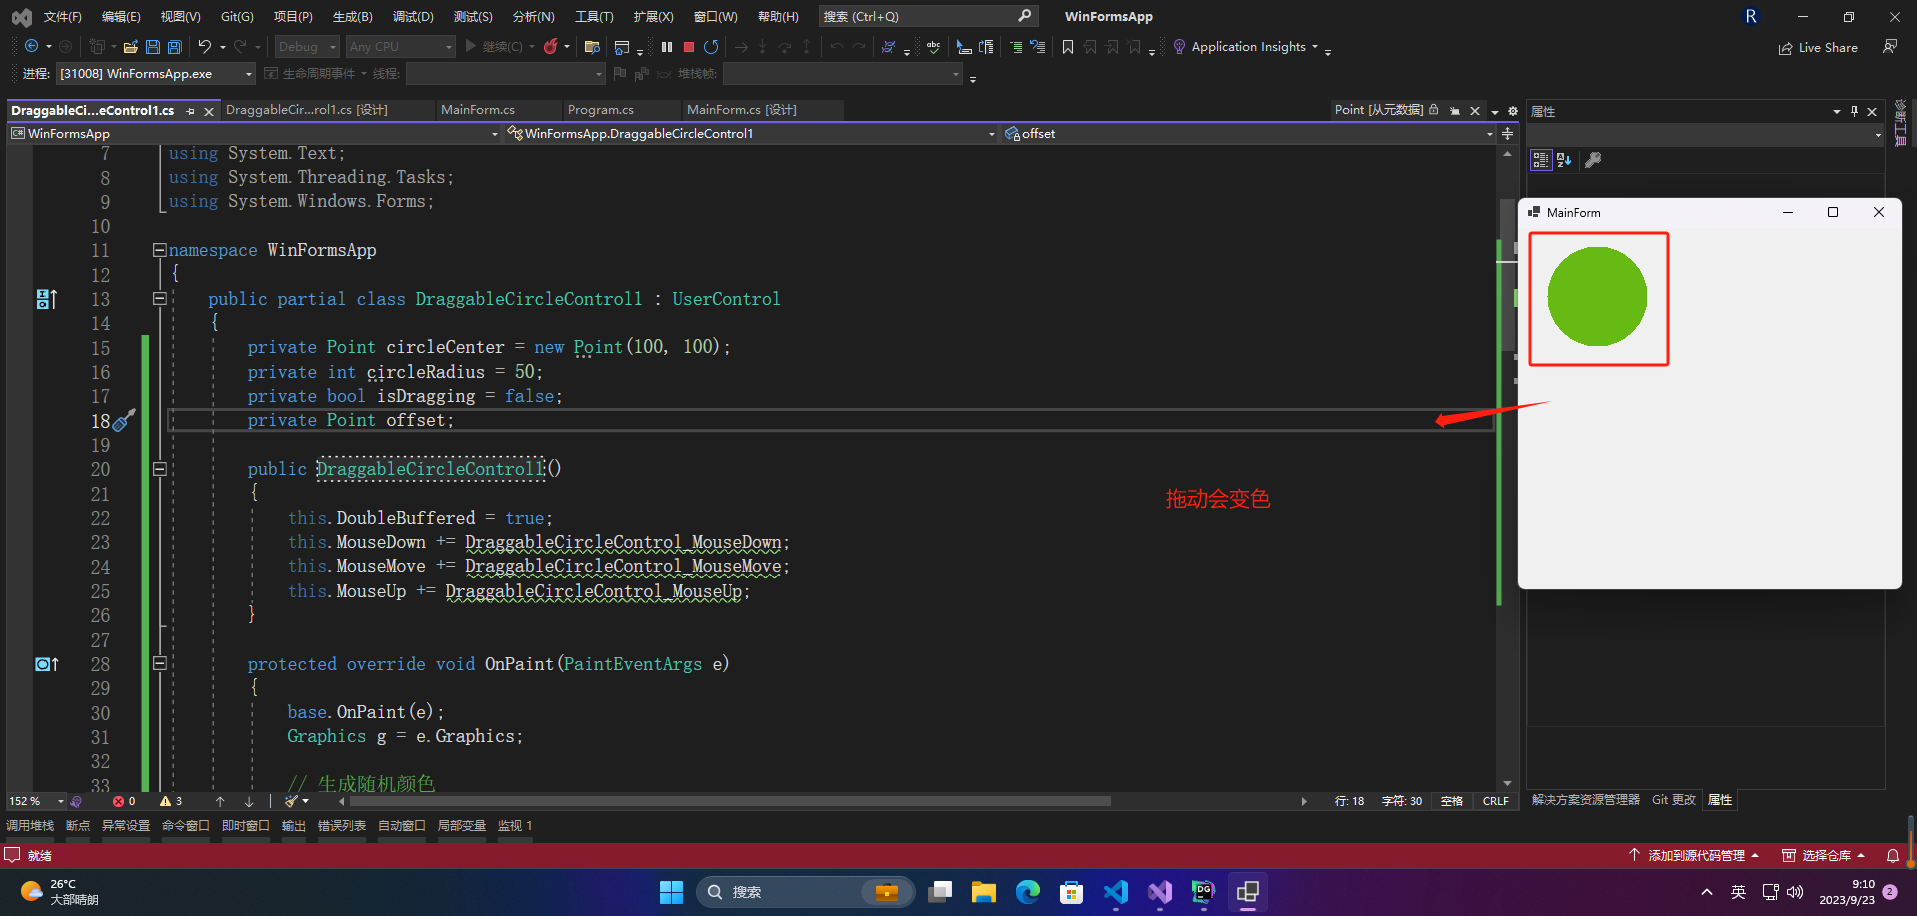Click the spell check abc icon
Screen dimensions: 1917x916
[x=933, y=46]
